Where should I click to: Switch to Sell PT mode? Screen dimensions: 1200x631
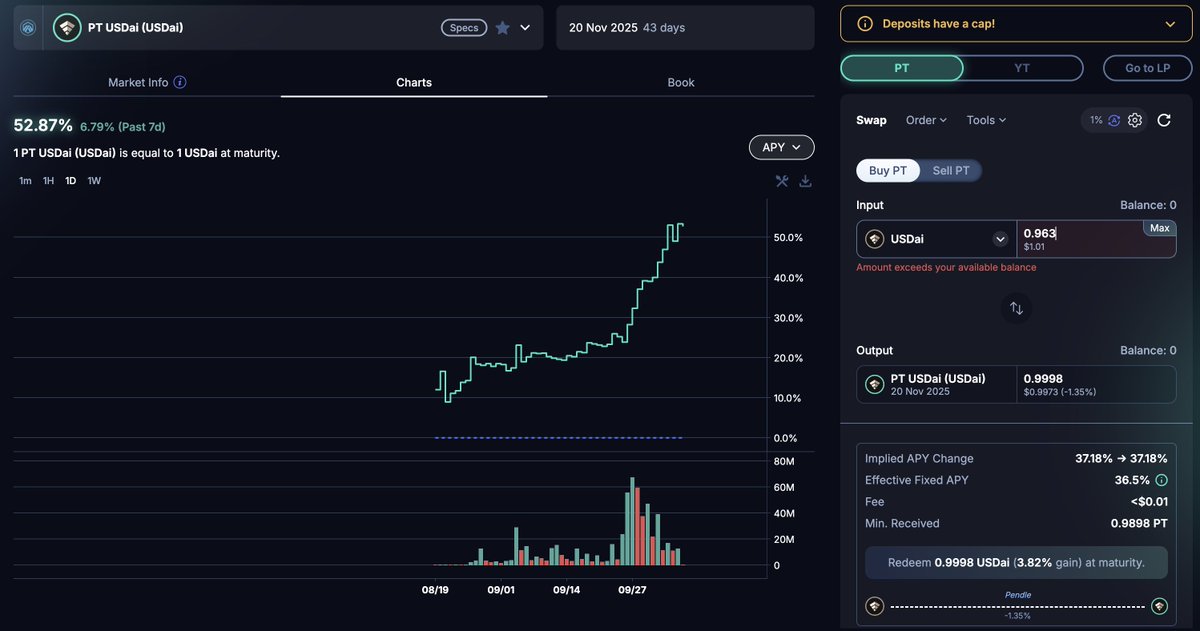tap(950, 171)
